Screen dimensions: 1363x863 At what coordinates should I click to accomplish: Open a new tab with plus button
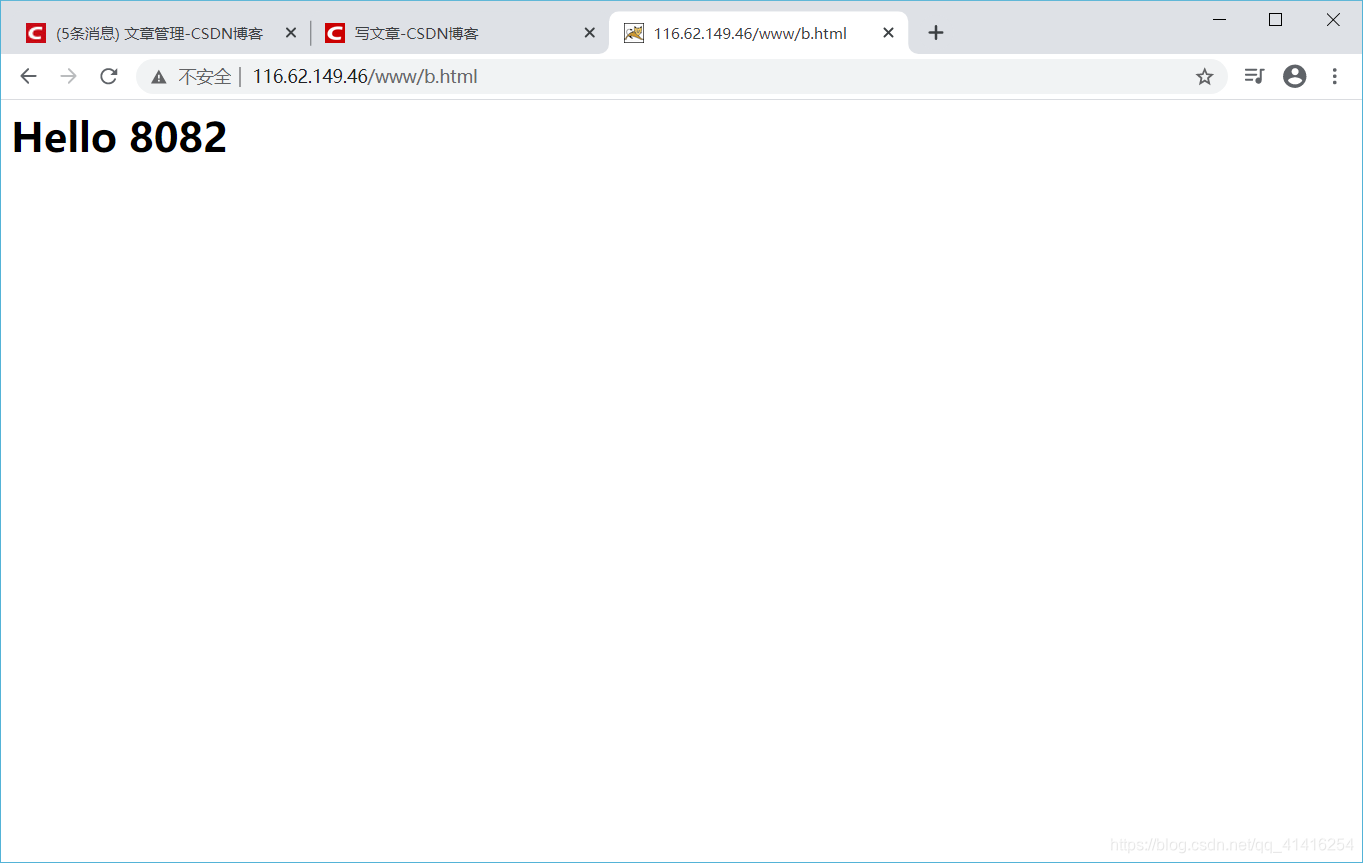coord(935,33)
